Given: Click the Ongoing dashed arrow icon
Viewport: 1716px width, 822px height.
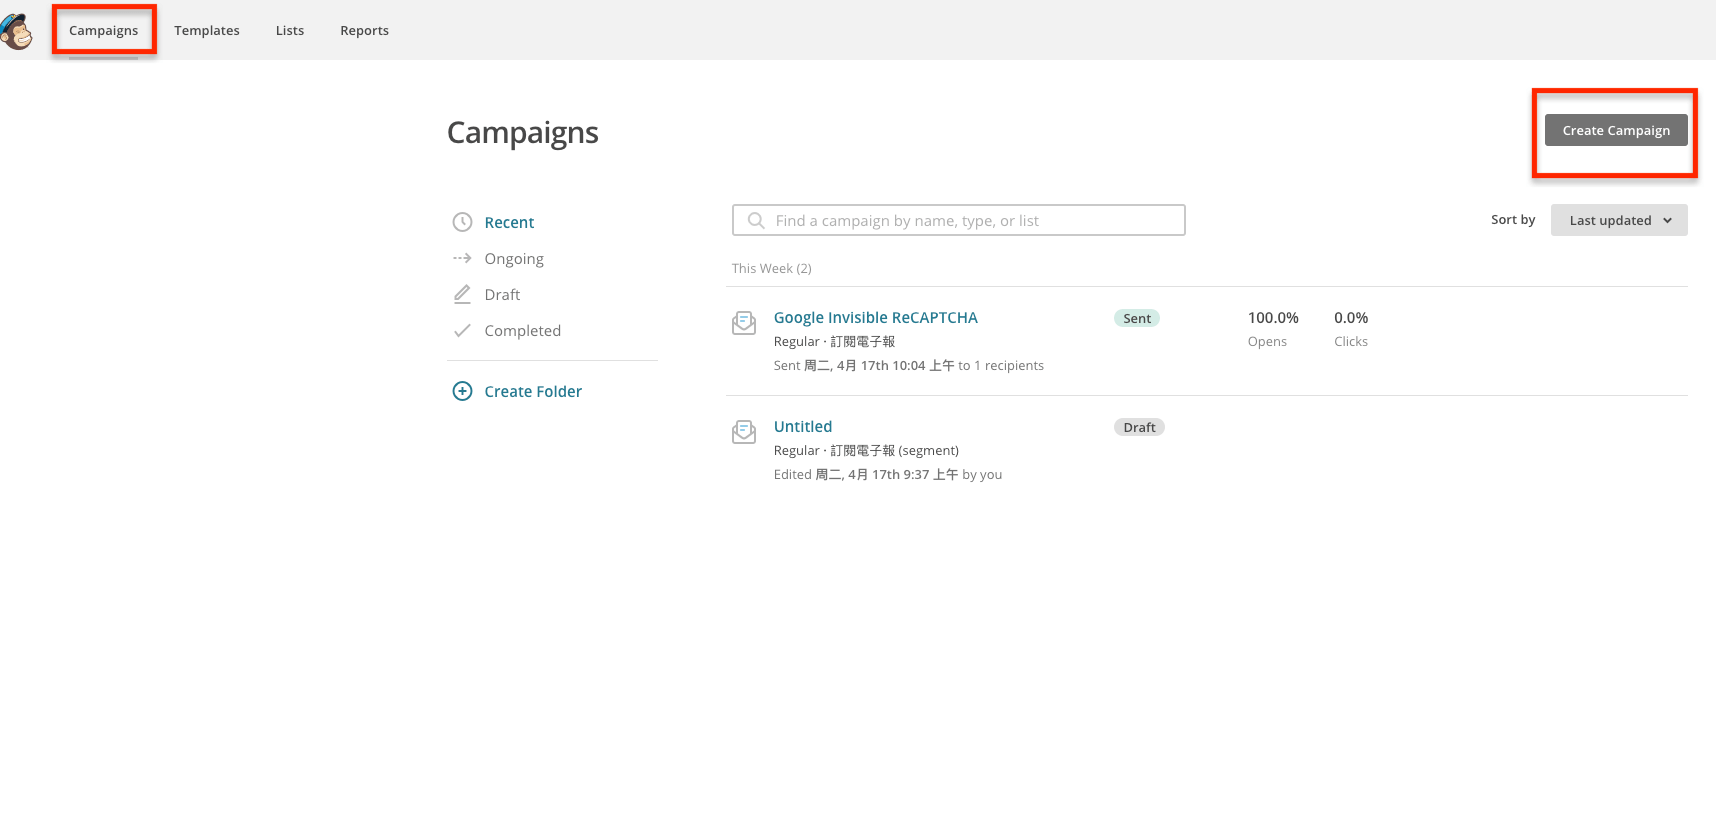Looking at the screenshot, I should tap(462, 258).
